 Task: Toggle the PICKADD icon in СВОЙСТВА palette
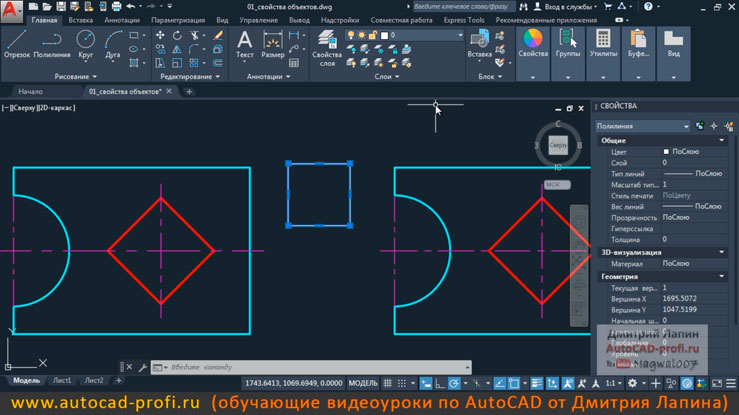(x=700, y=126)
